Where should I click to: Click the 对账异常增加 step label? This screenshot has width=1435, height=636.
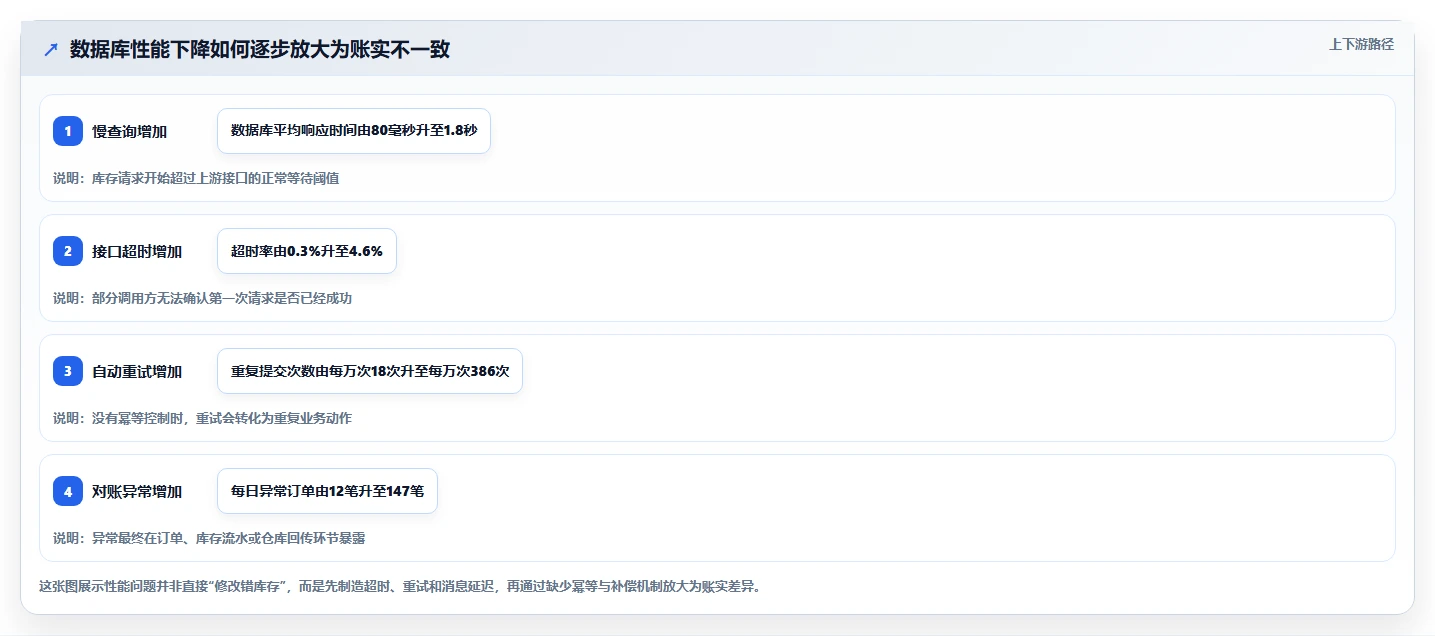point(137,491)
